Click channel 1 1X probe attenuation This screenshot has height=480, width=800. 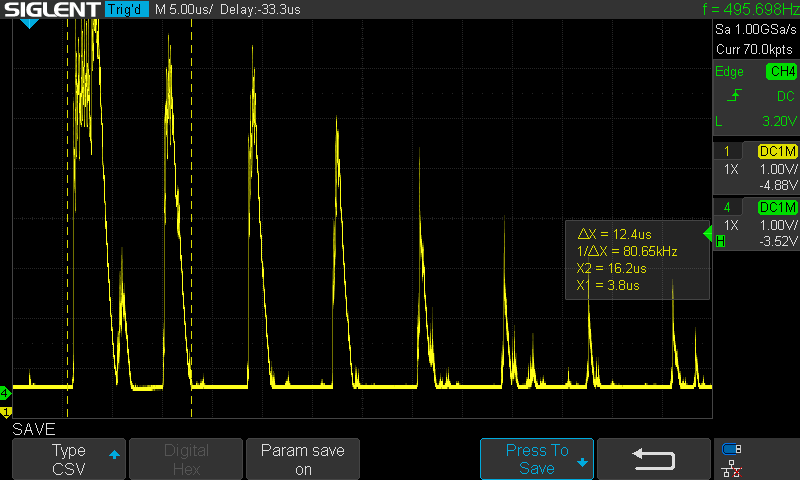(x=731, y=169)
